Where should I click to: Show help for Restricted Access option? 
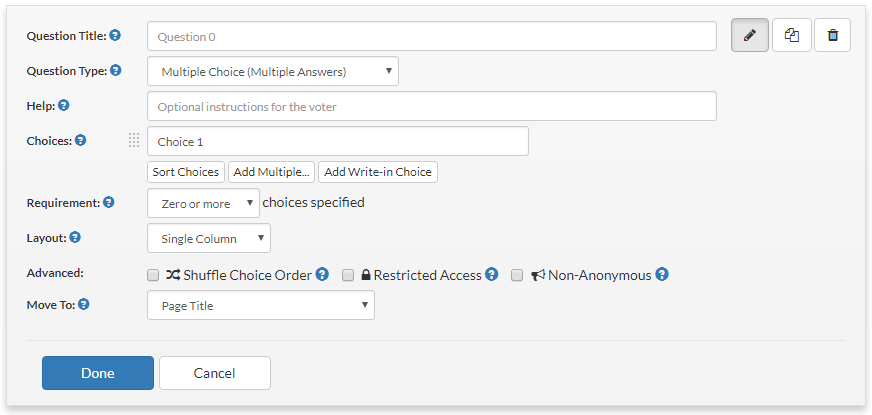click(491, 274)
